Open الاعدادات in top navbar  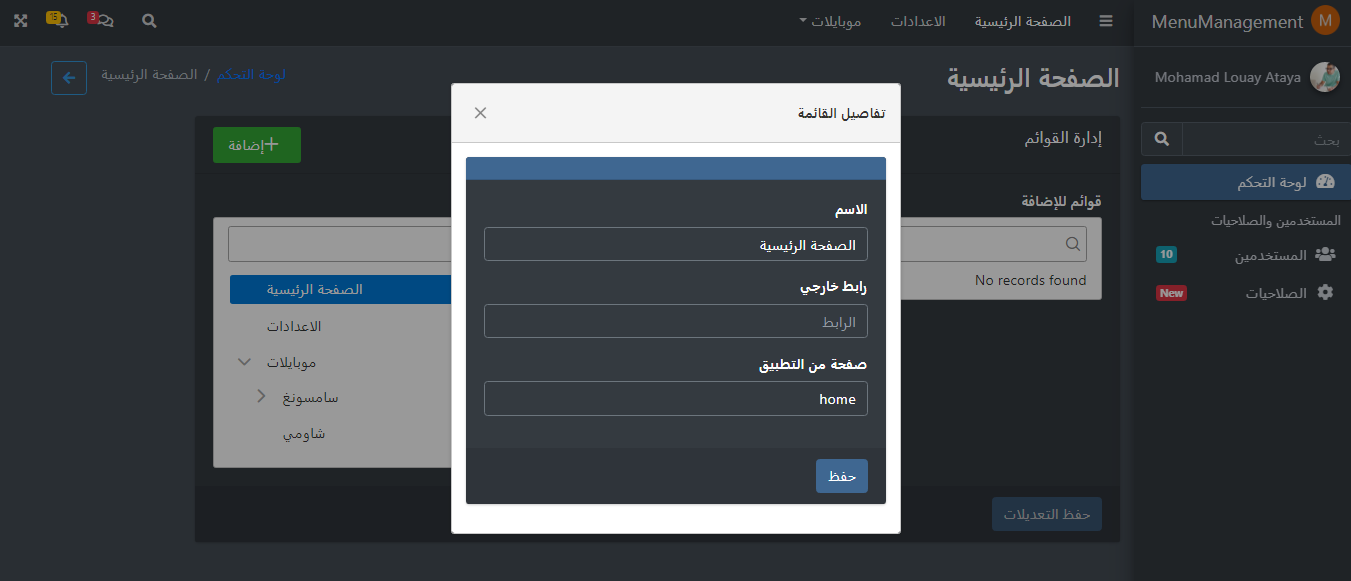(x=918, y=21)
